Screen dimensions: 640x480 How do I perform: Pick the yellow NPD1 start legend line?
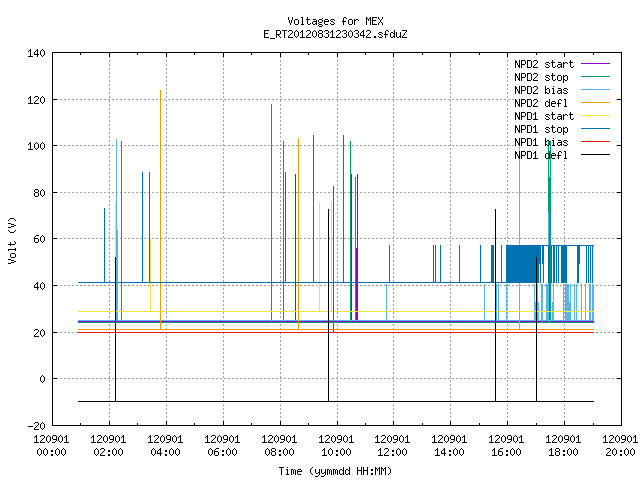[x=595, y=116]
